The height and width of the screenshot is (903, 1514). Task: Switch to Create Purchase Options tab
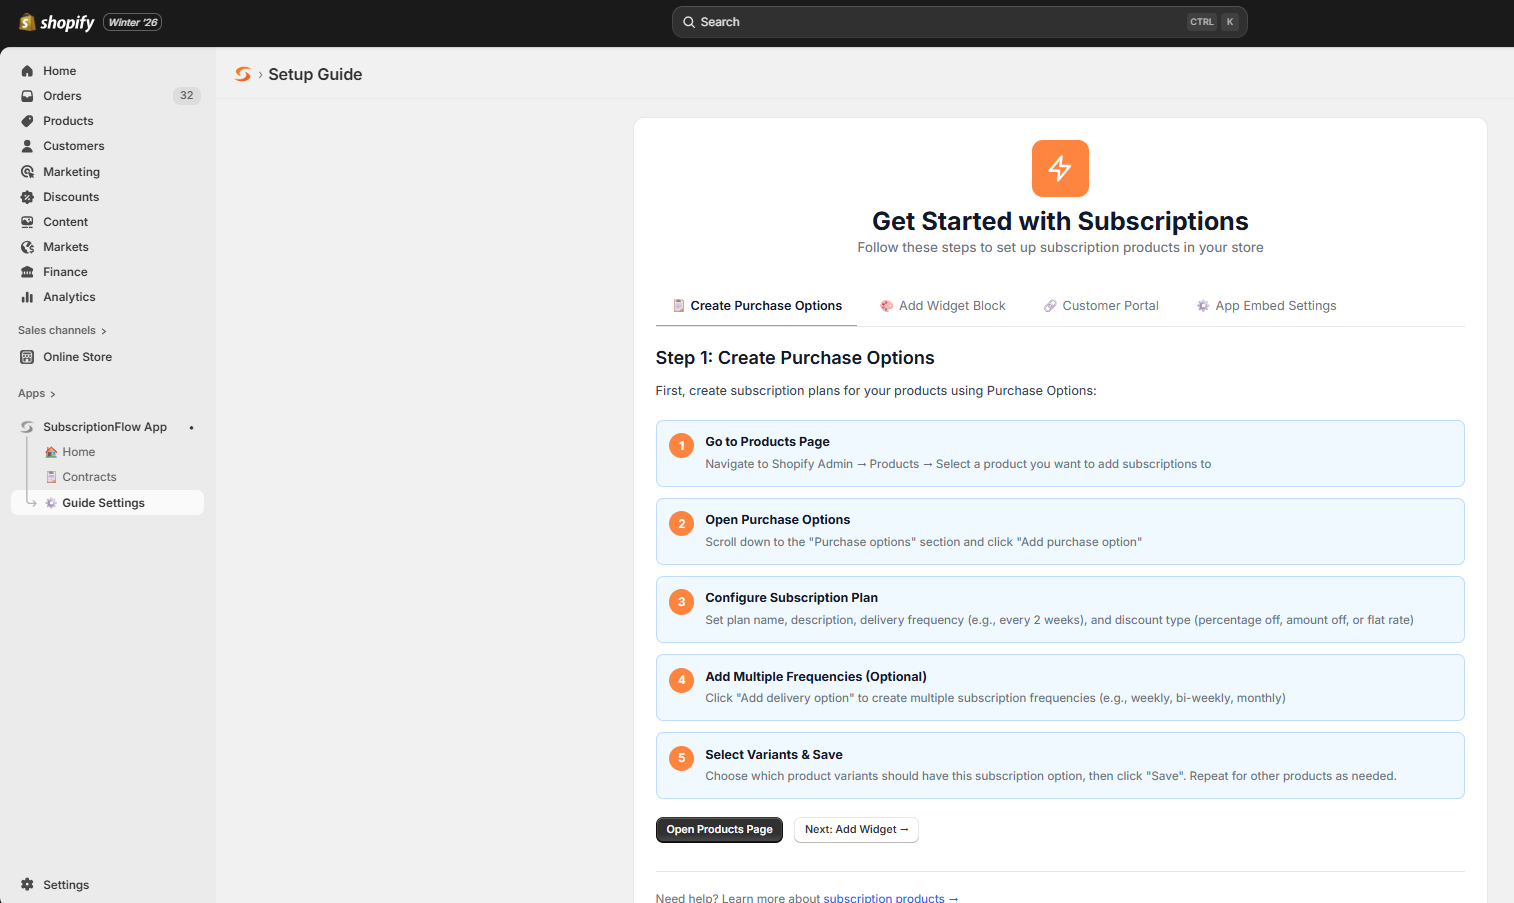[756, 306]
